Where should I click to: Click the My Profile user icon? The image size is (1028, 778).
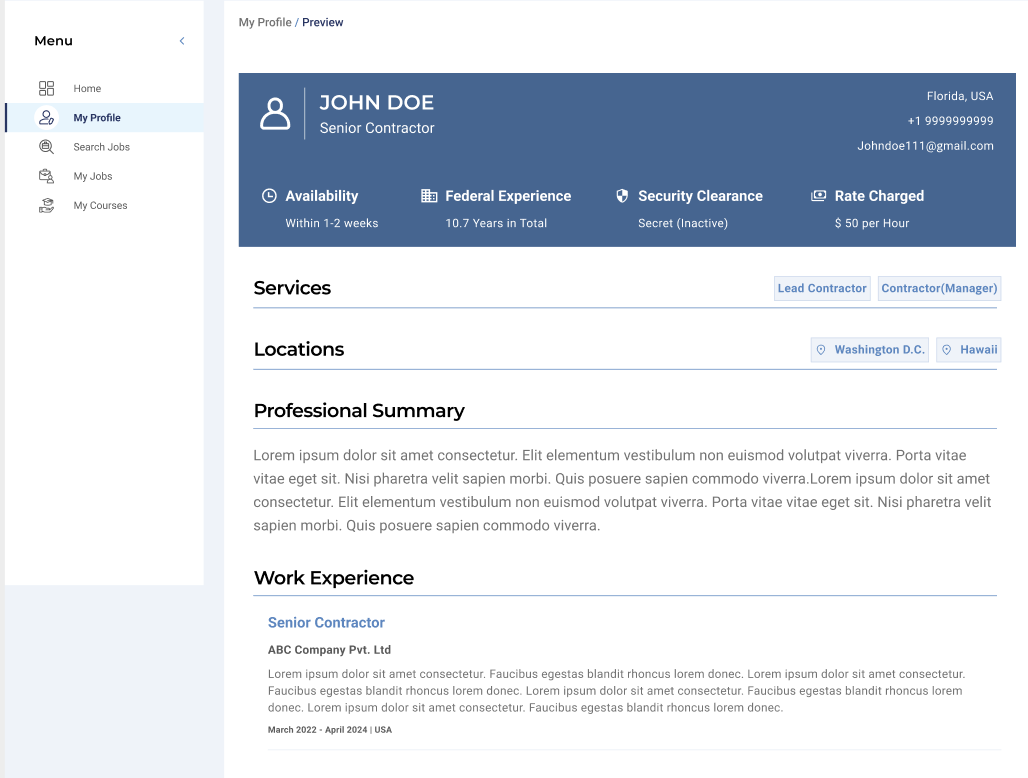point(46,118)
